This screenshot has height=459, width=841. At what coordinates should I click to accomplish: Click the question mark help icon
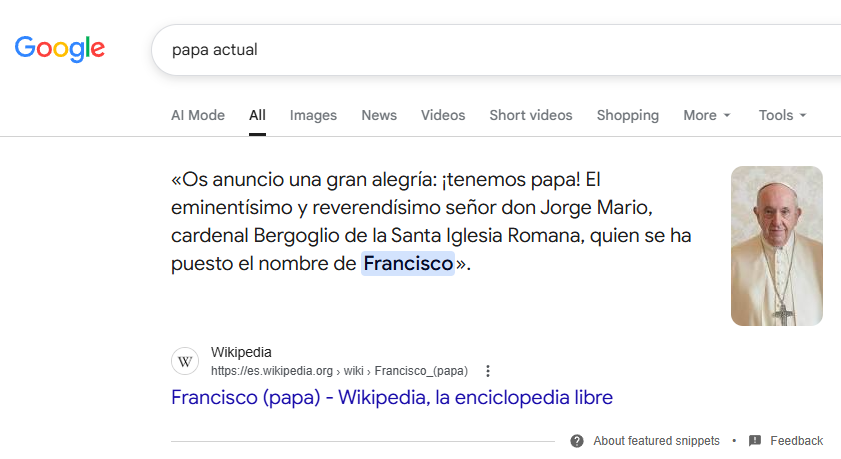click(577, 441)
